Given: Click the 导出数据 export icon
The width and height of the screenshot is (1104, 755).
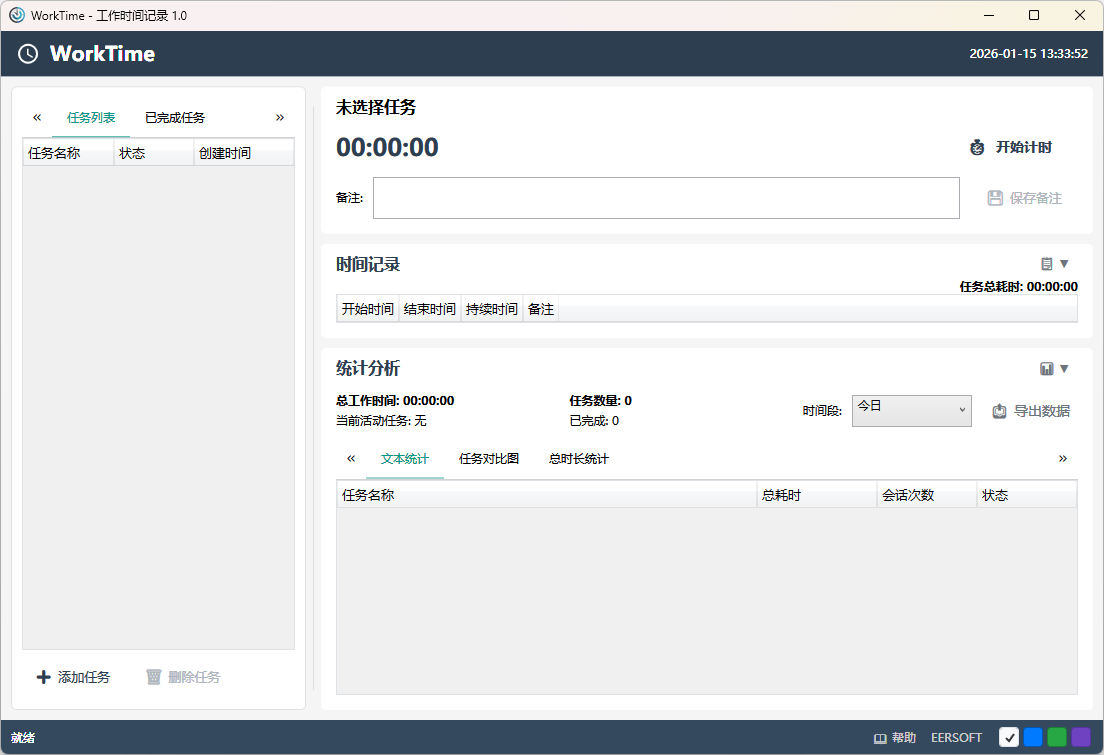Looking at the screenshot, I should [999, 411].
